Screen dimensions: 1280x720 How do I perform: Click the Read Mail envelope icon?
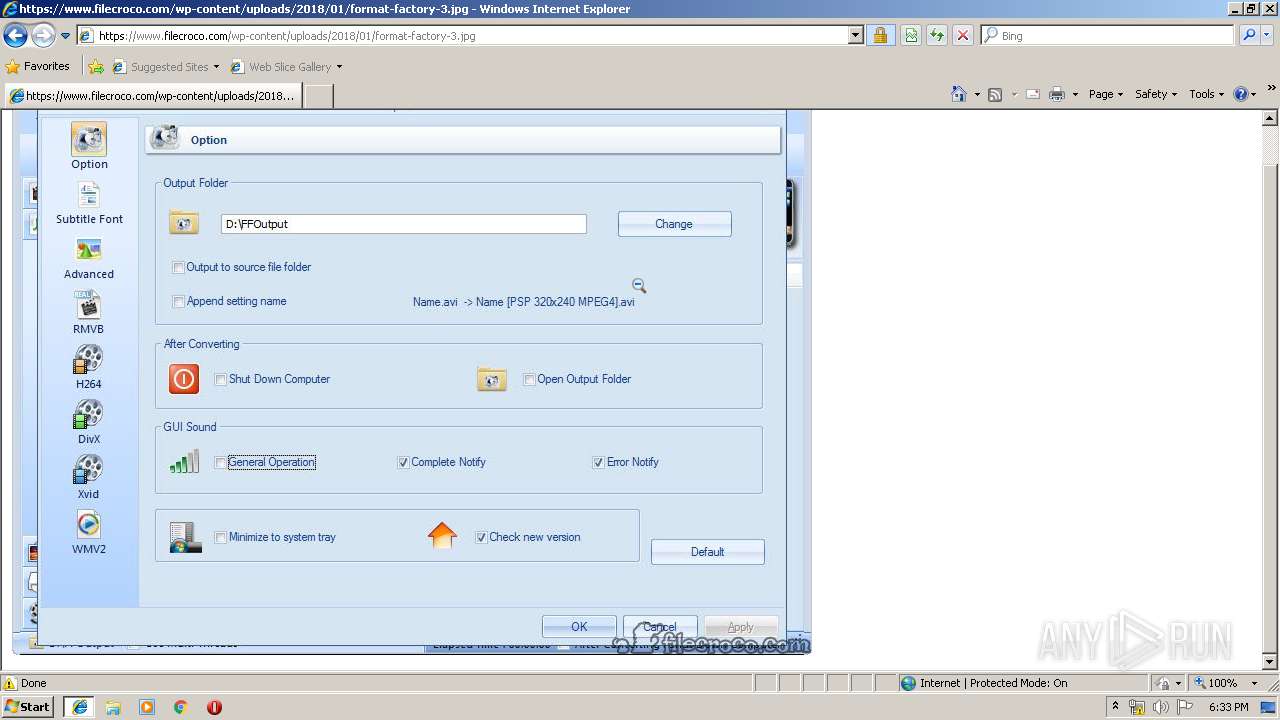[x=1031, y=94]
